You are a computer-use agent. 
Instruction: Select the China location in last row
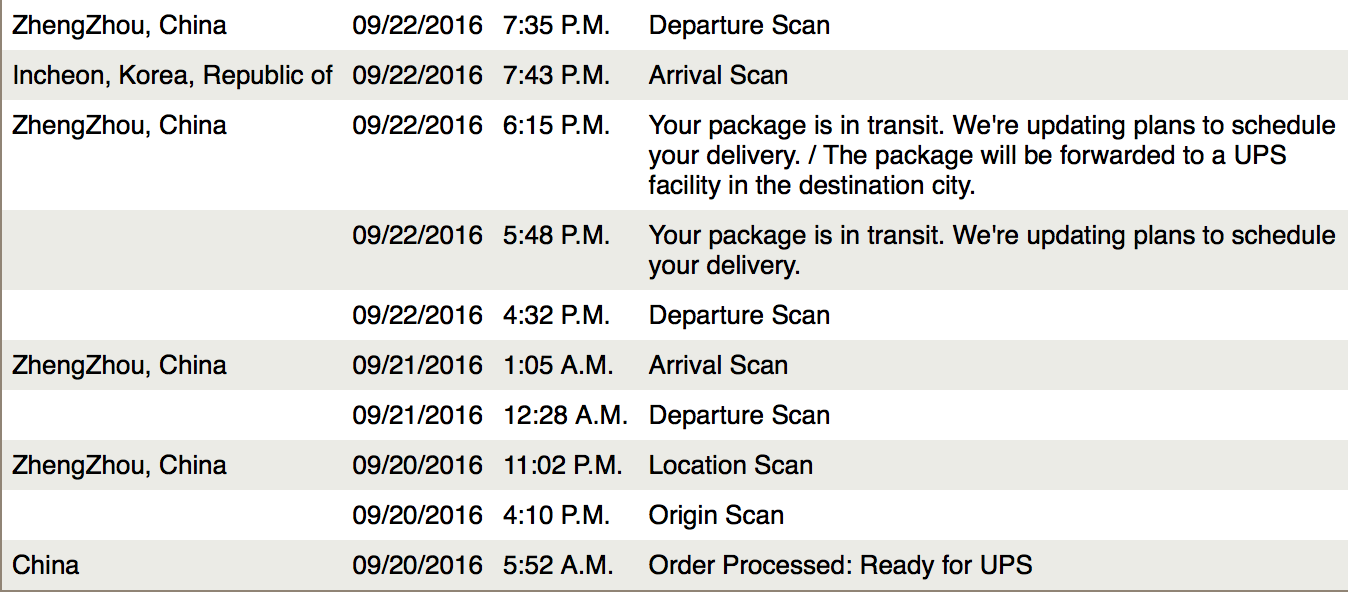pyautogui.click(x=46, y=566)
